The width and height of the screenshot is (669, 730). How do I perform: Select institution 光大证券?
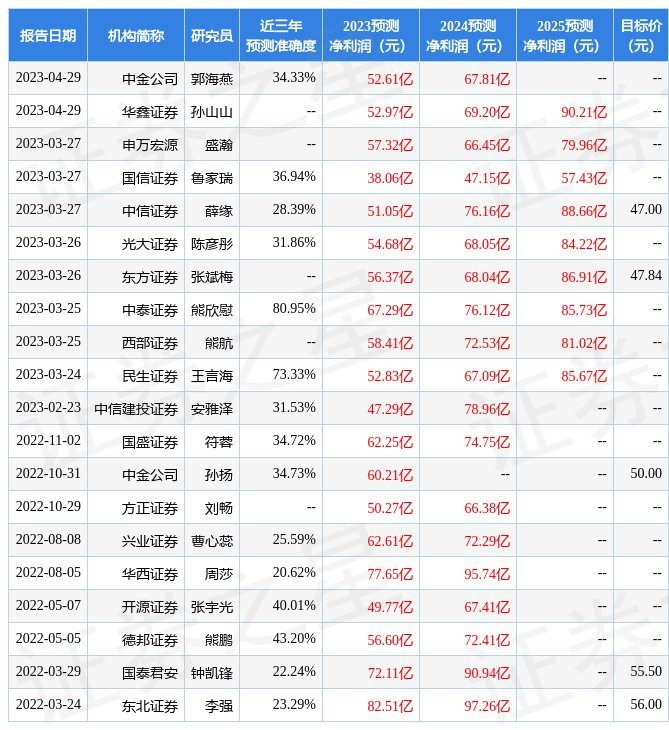pos(150,244)
